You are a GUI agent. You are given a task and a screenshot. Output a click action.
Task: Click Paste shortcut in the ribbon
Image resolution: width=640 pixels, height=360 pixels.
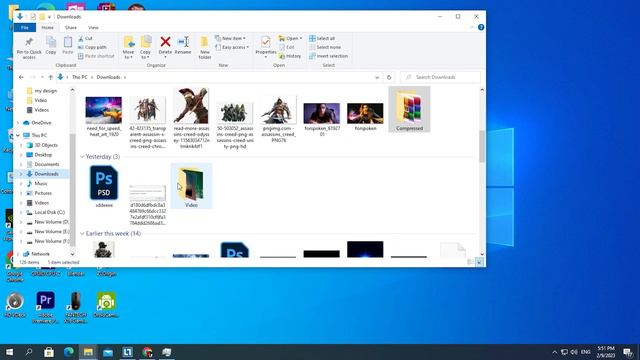96,56
